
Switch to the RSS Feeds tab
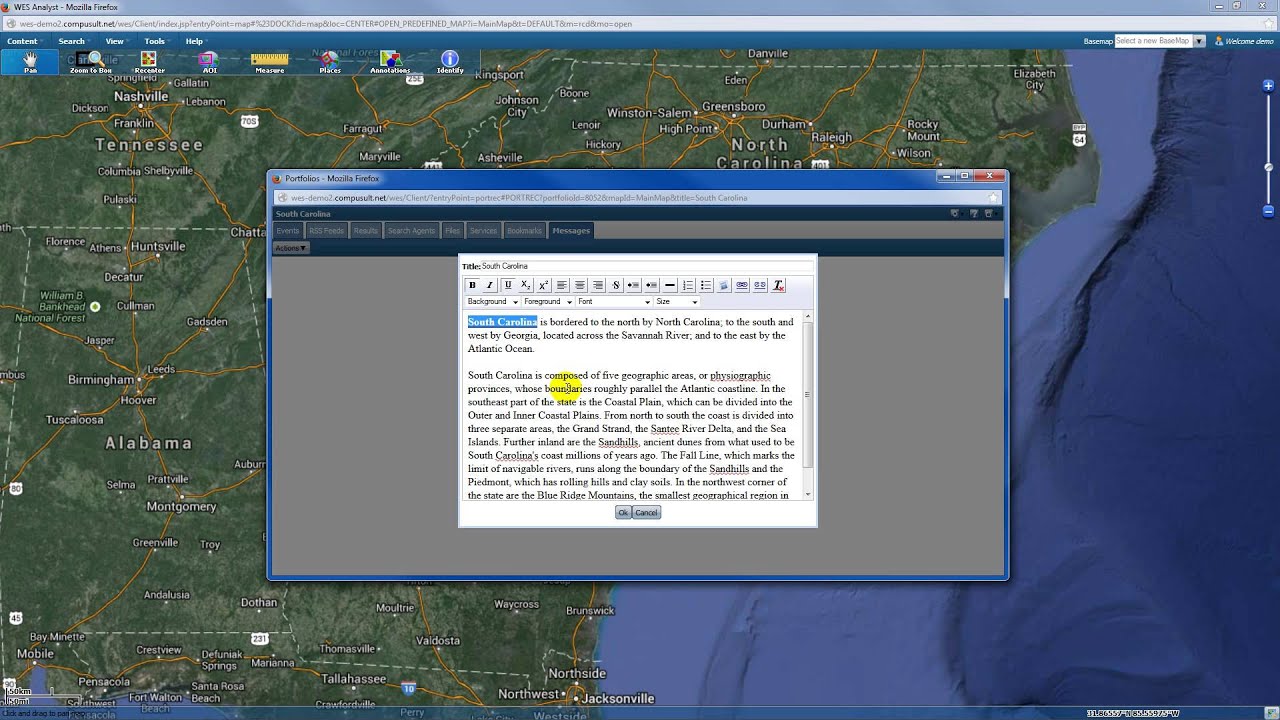tap(326, 231)
